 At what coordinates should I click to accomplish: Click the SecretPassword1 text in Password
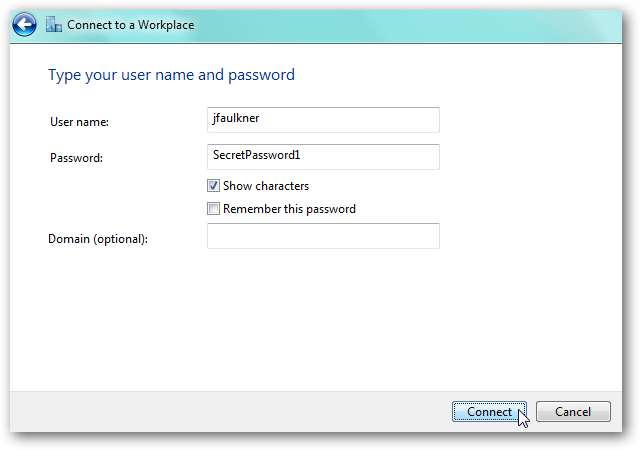pyautogui.click(x=257, y=157)
